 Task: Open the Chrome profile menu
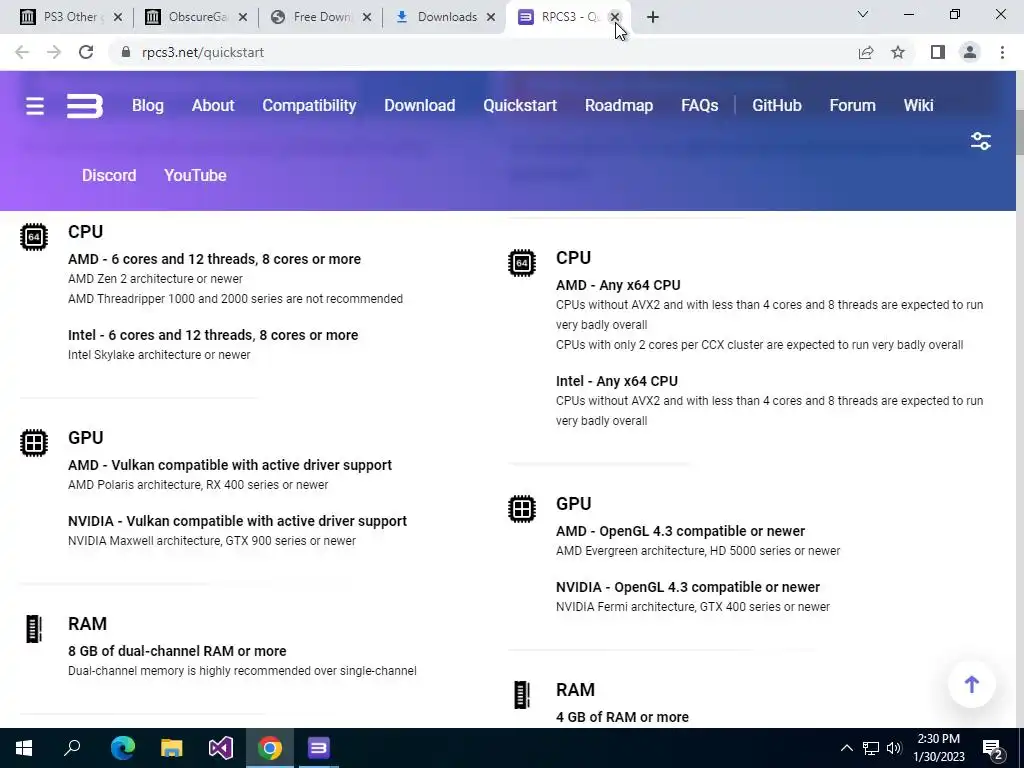pyautogui.click(x=970, y=52)
